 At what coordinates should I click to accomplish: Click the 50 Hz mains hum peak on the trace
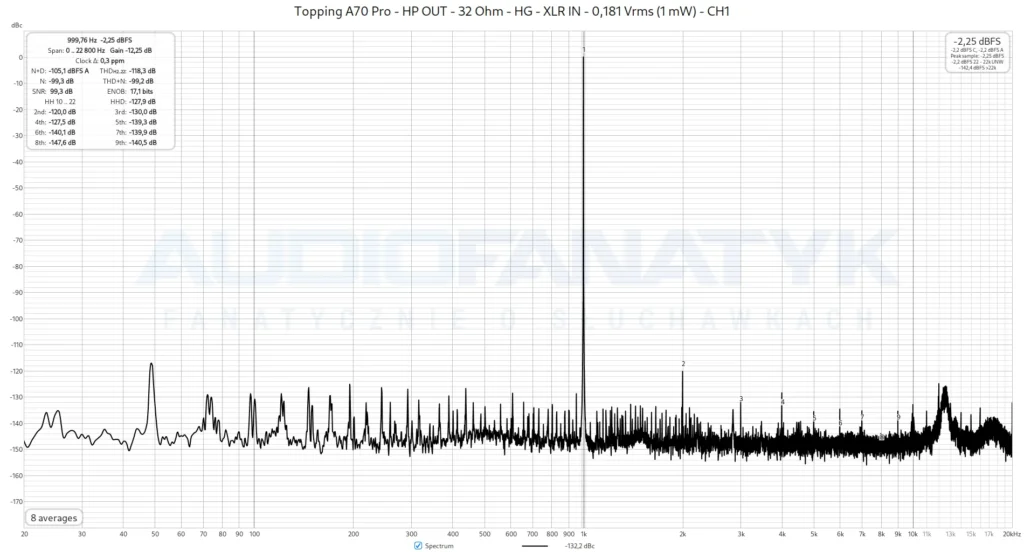(x=152, y=365)
